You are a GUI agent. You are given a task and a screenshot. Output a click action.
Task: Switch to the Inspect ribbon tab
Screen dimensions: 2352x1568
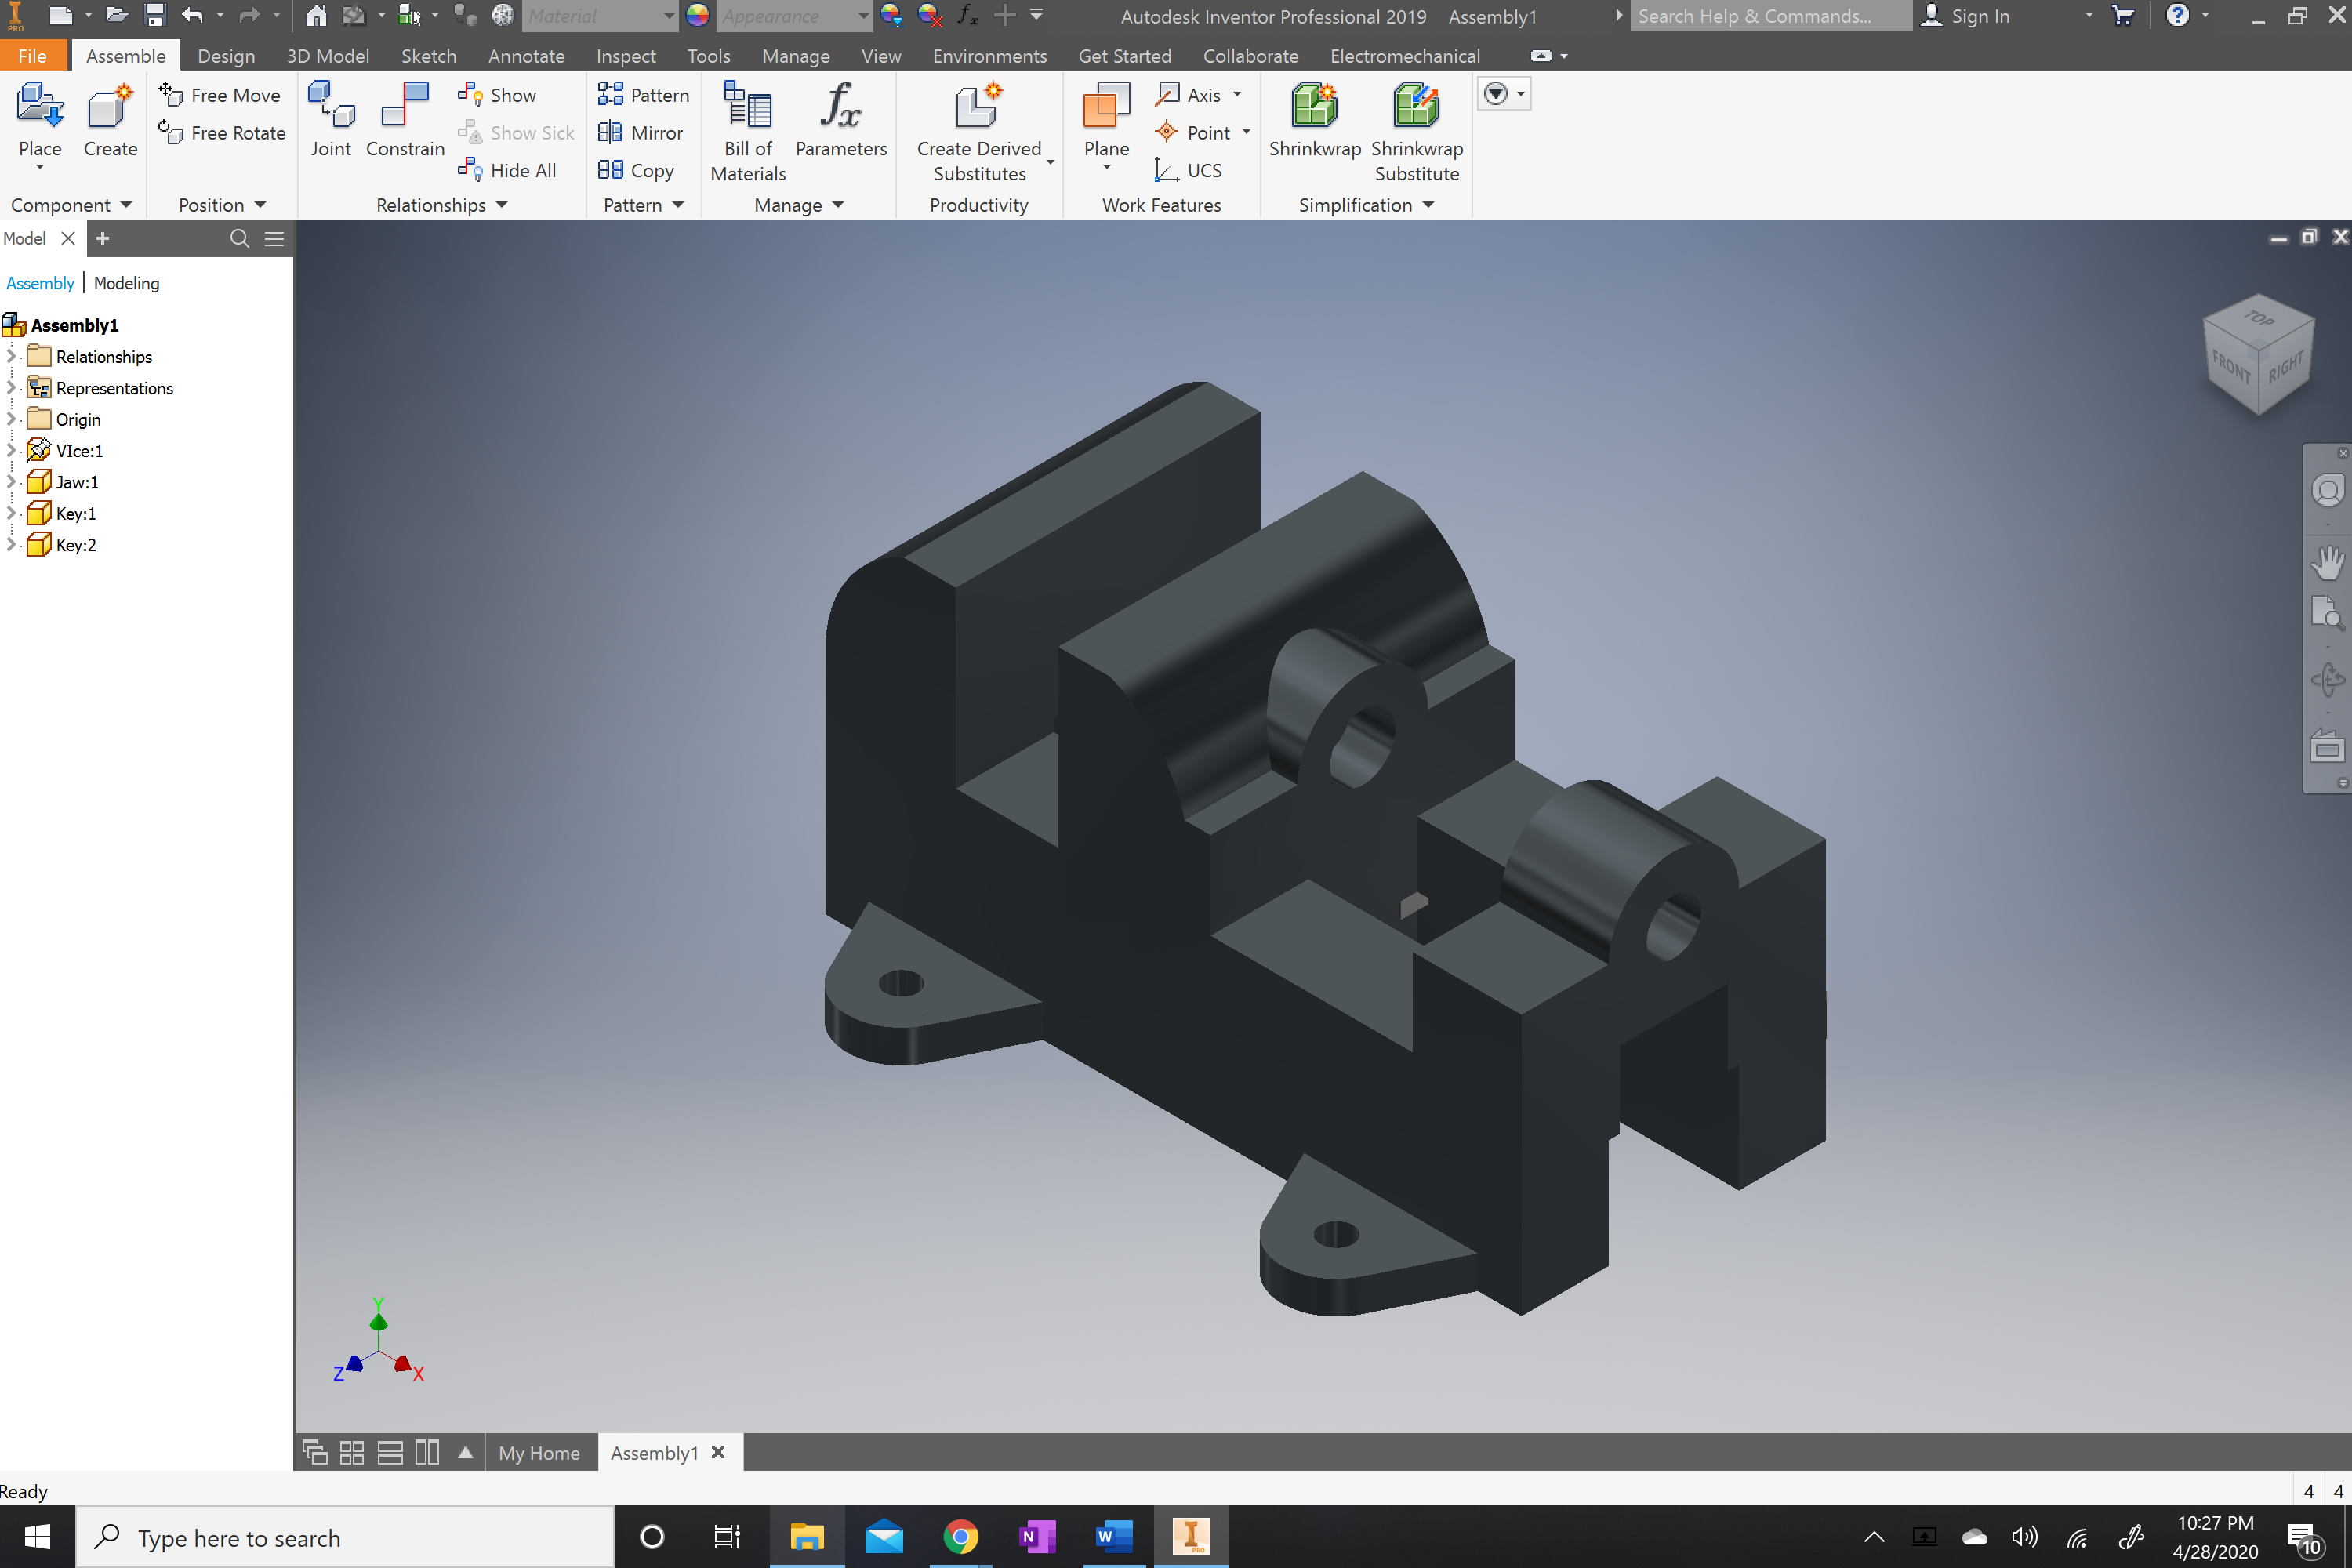625,56
